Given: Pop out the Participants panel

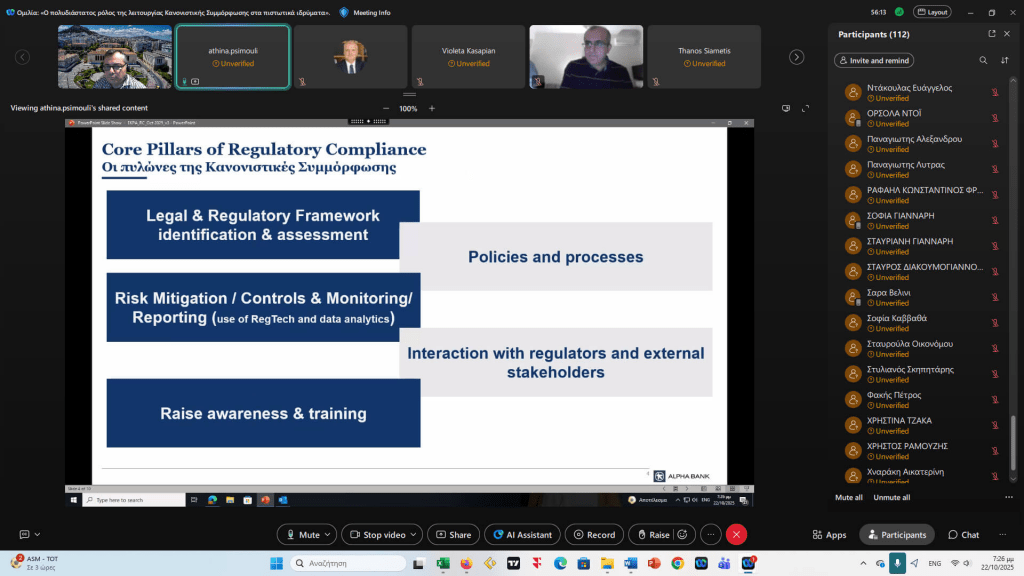Looking at the screenshot, I should 985,34.
